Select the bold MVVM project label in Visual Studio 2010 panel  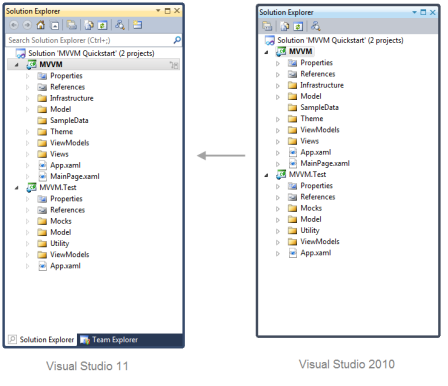pyautogui.click(x=300, y=51)
